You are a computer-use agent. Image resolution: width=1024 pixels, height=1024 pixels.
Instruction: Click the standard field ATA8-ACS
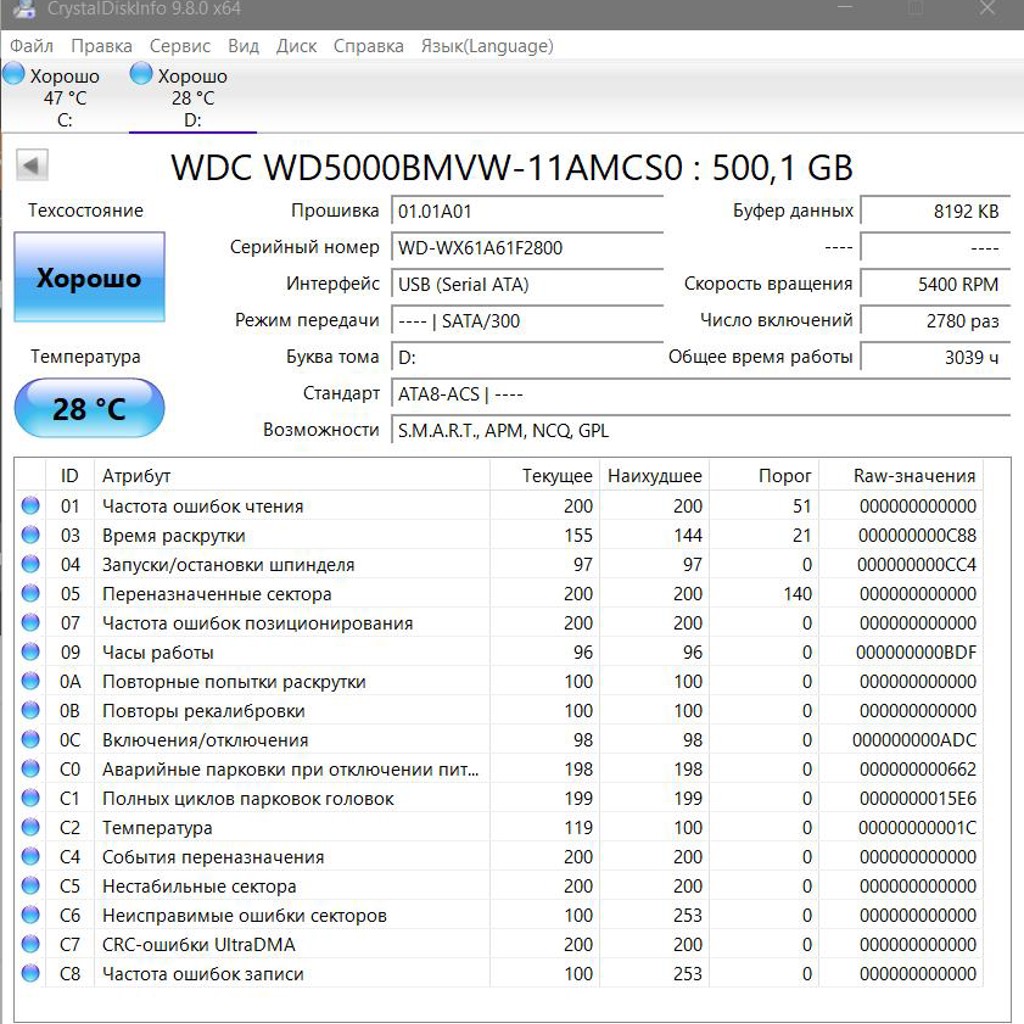(701, 394)
